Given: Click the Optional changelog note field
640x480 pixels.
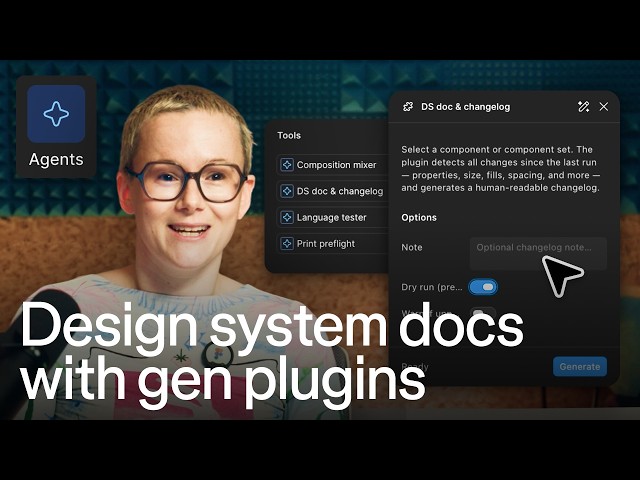Looking at the screenshot, I should pyautogui.click(x=538, y=253).
